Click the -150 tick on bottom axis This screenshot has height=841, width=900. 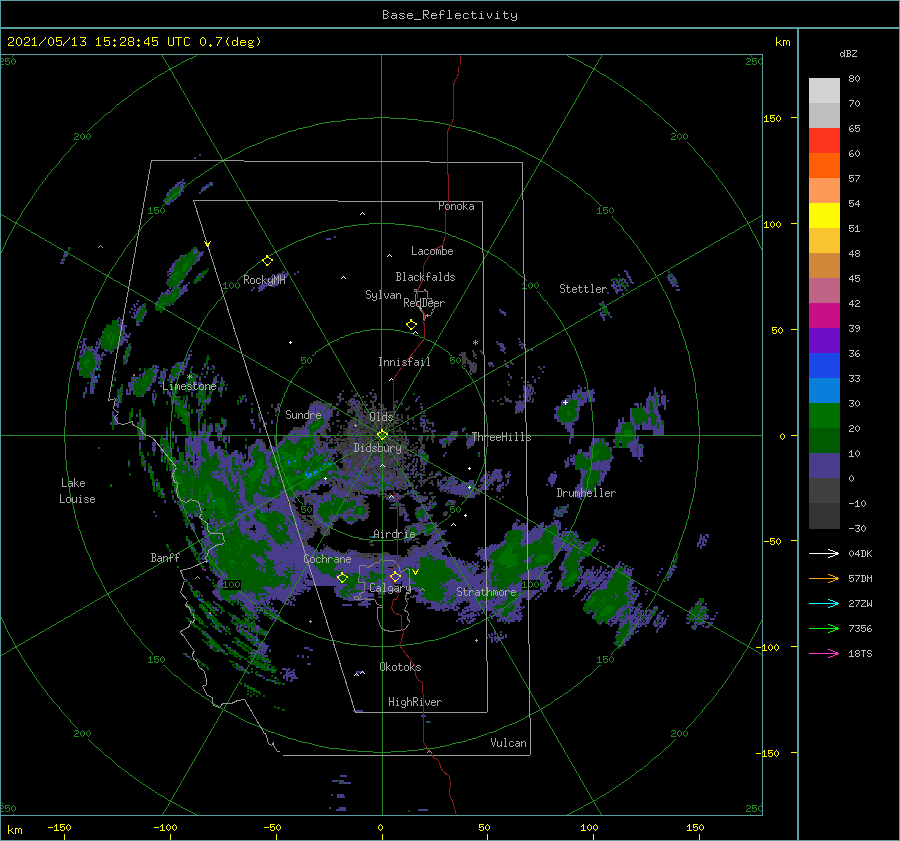click(59, 827)
